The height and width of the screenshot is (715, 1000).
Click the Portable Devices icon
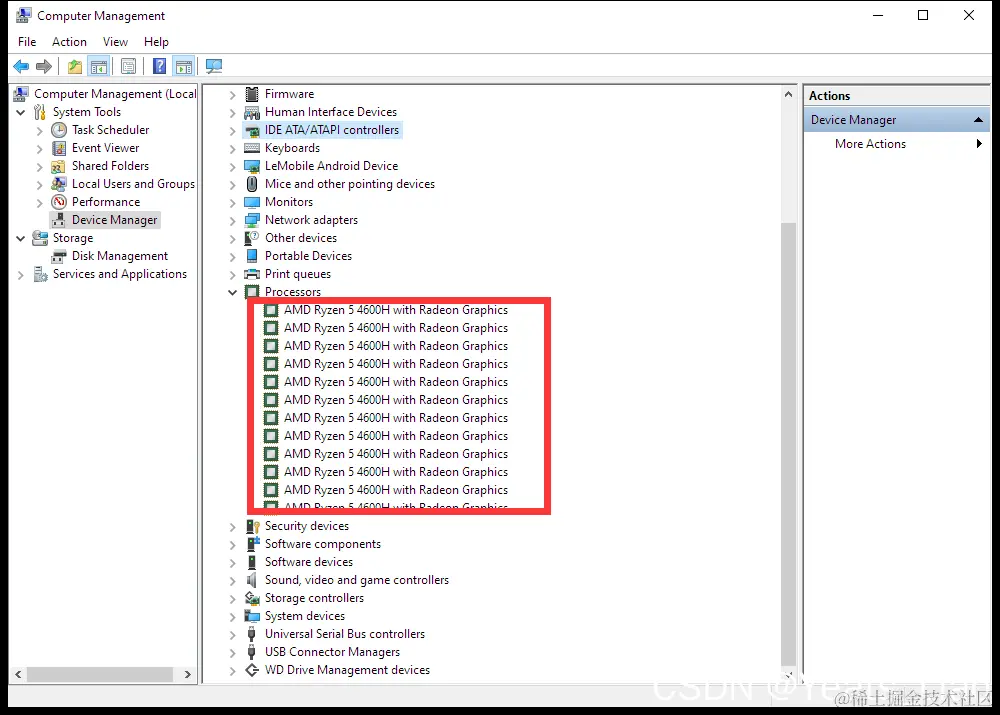click(252, 256)
